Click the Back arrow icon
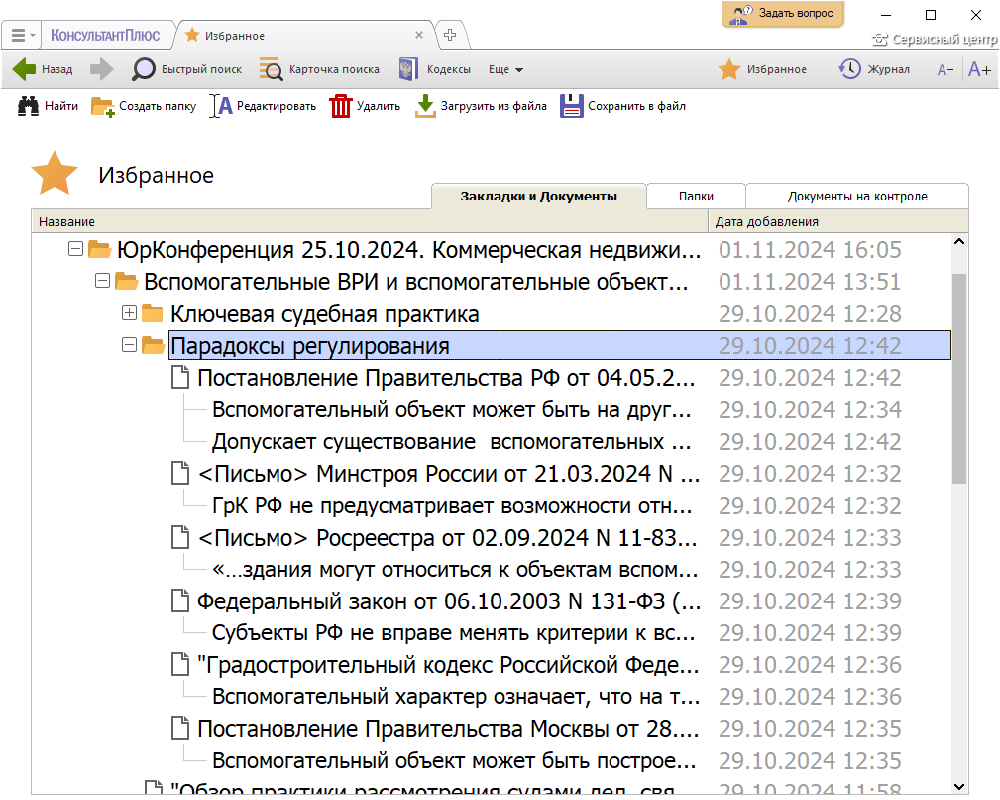Screen dimensions: 1000x800 (25, 69)
